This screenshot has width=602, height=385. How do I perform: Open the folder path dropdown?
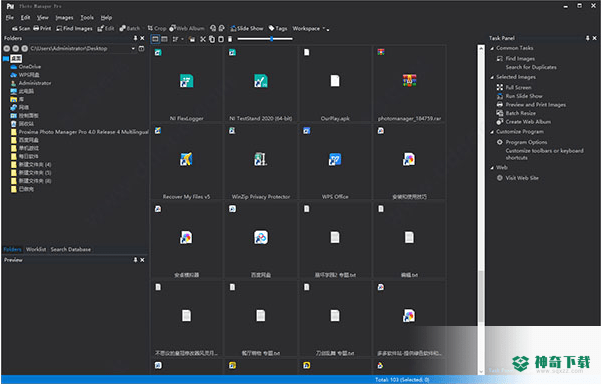(133, 49)
